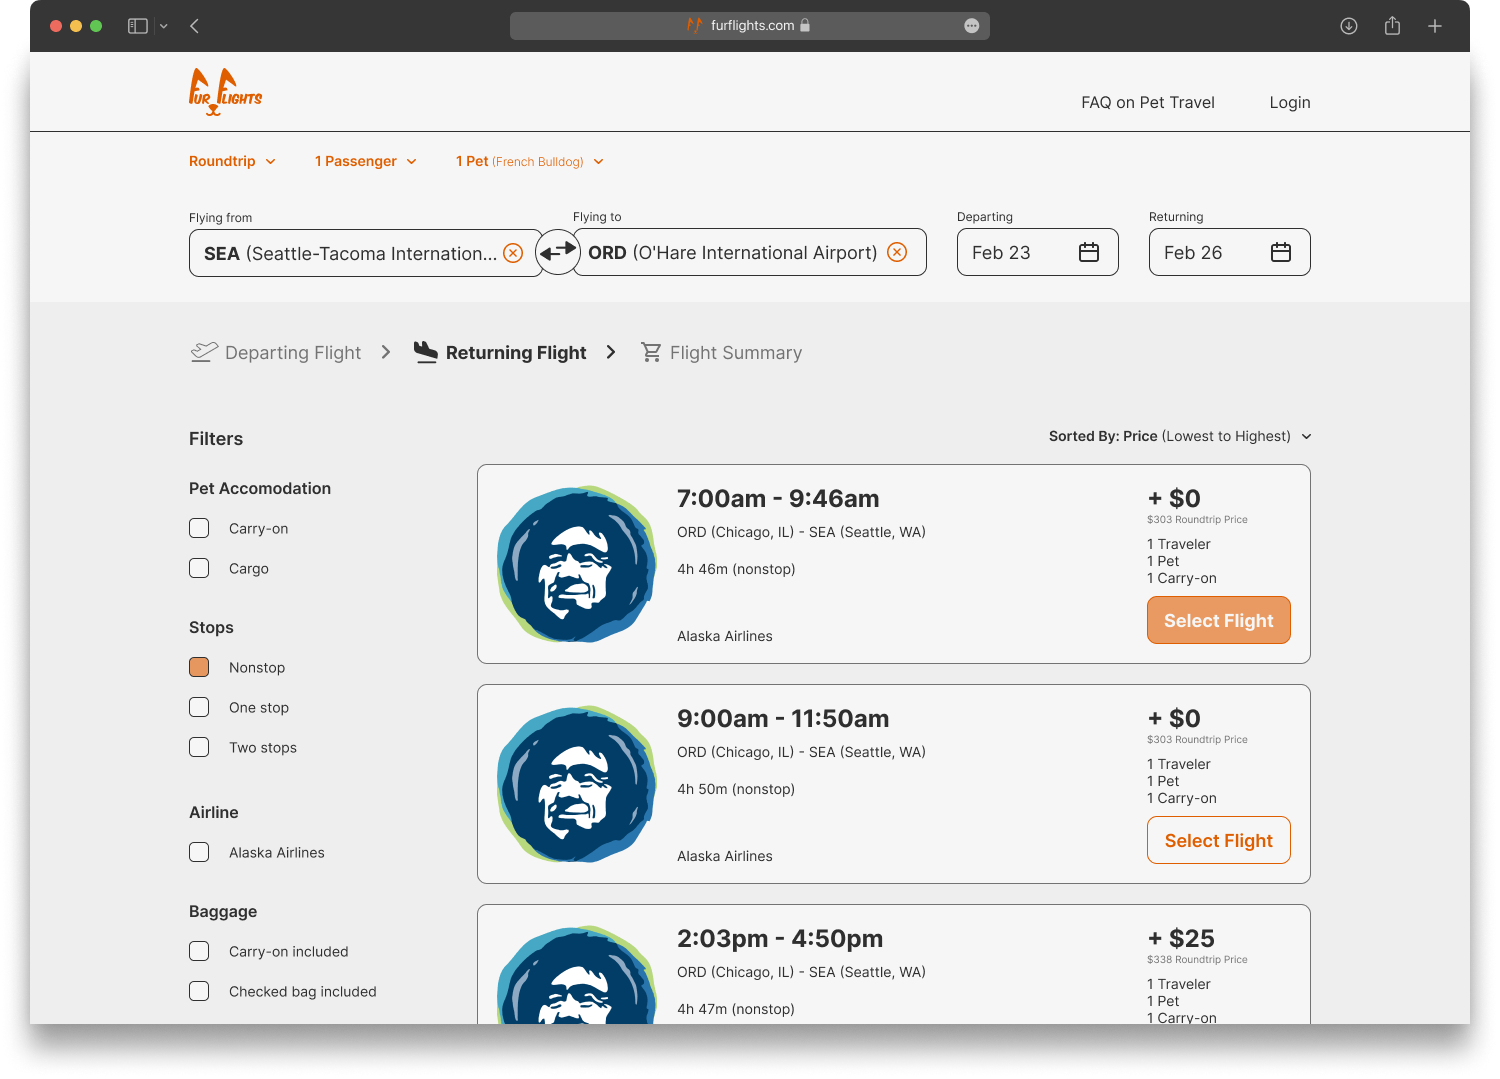Click the 7:00am - 9:46am flight time
The width and height of the screenshot is (1500, 1079).
coord(778,498)
